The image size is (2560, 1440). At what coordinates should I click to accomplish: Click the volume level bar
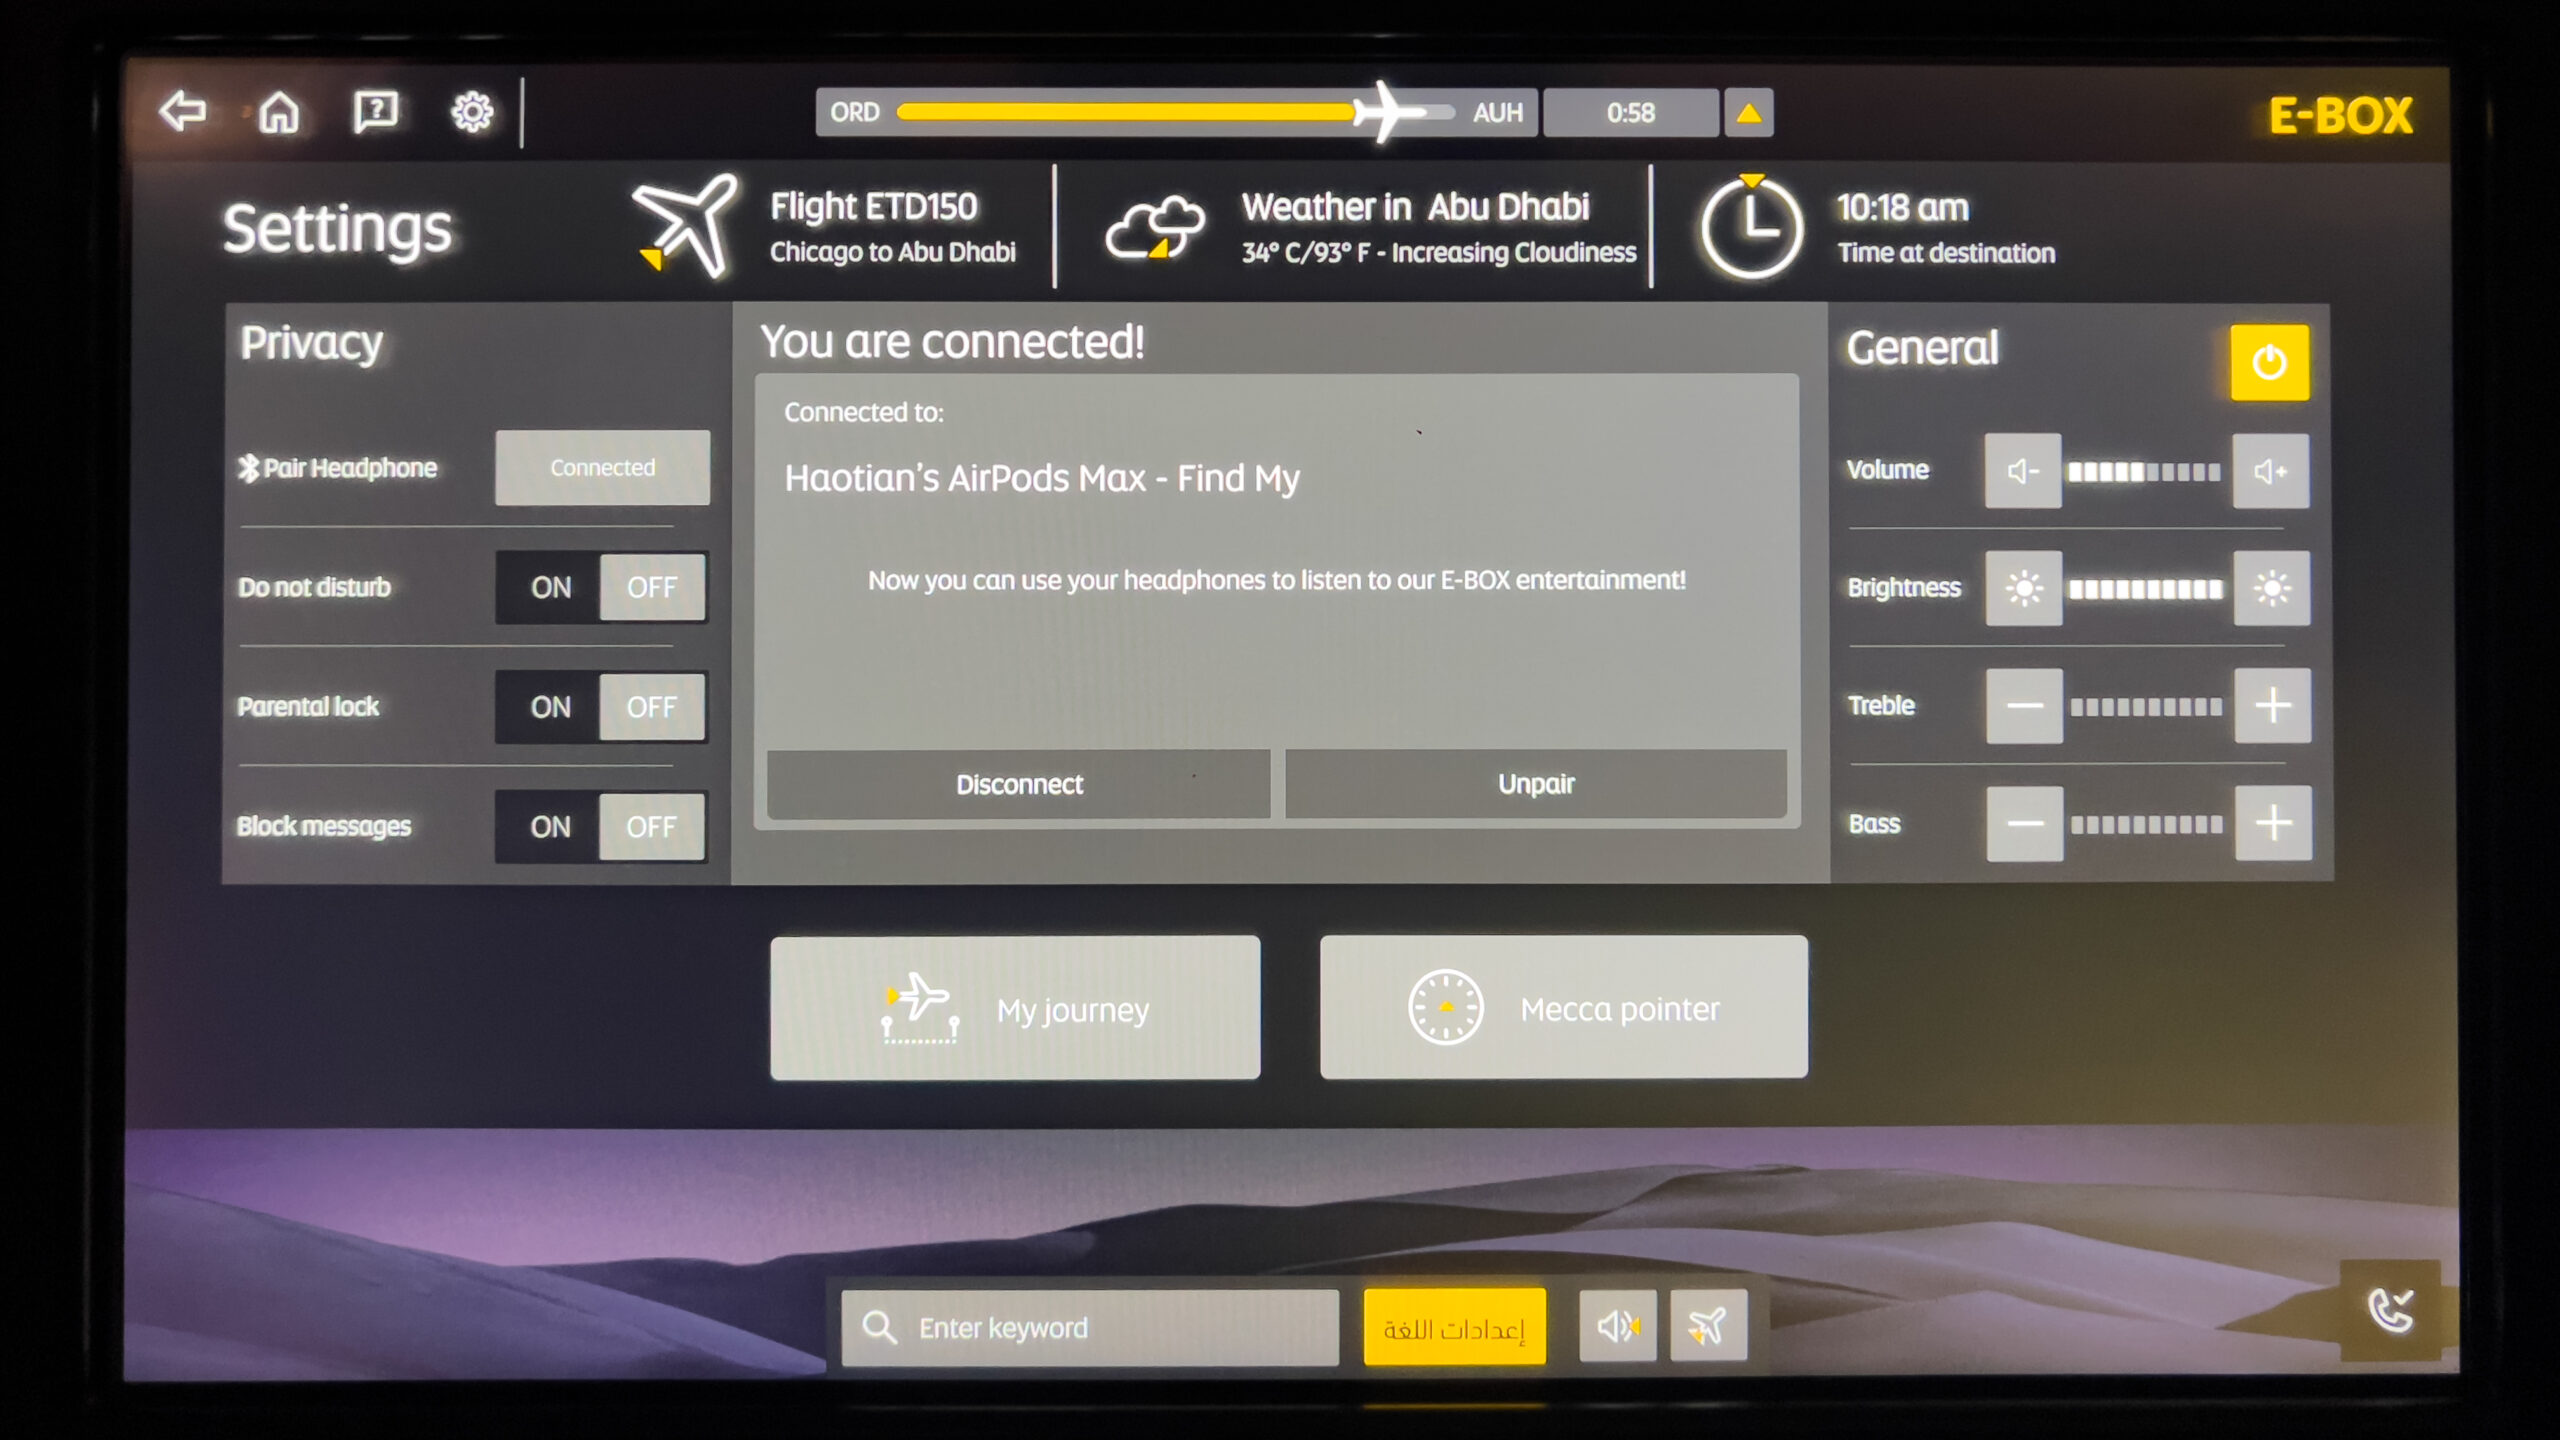[2144, 472]
